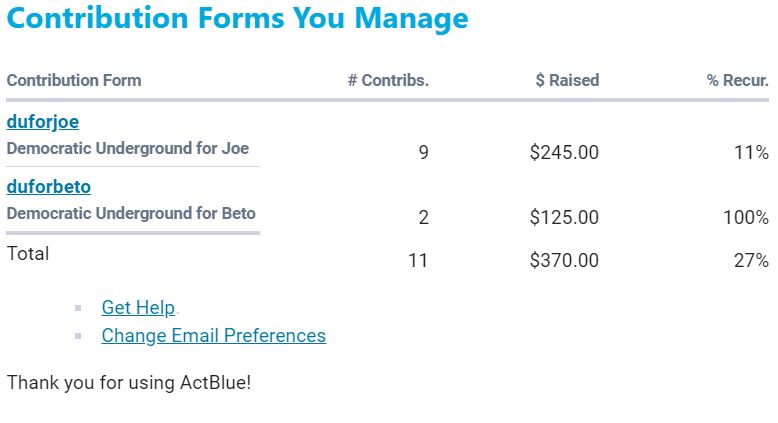Click the $245.00 raised amount

(564, 153)
